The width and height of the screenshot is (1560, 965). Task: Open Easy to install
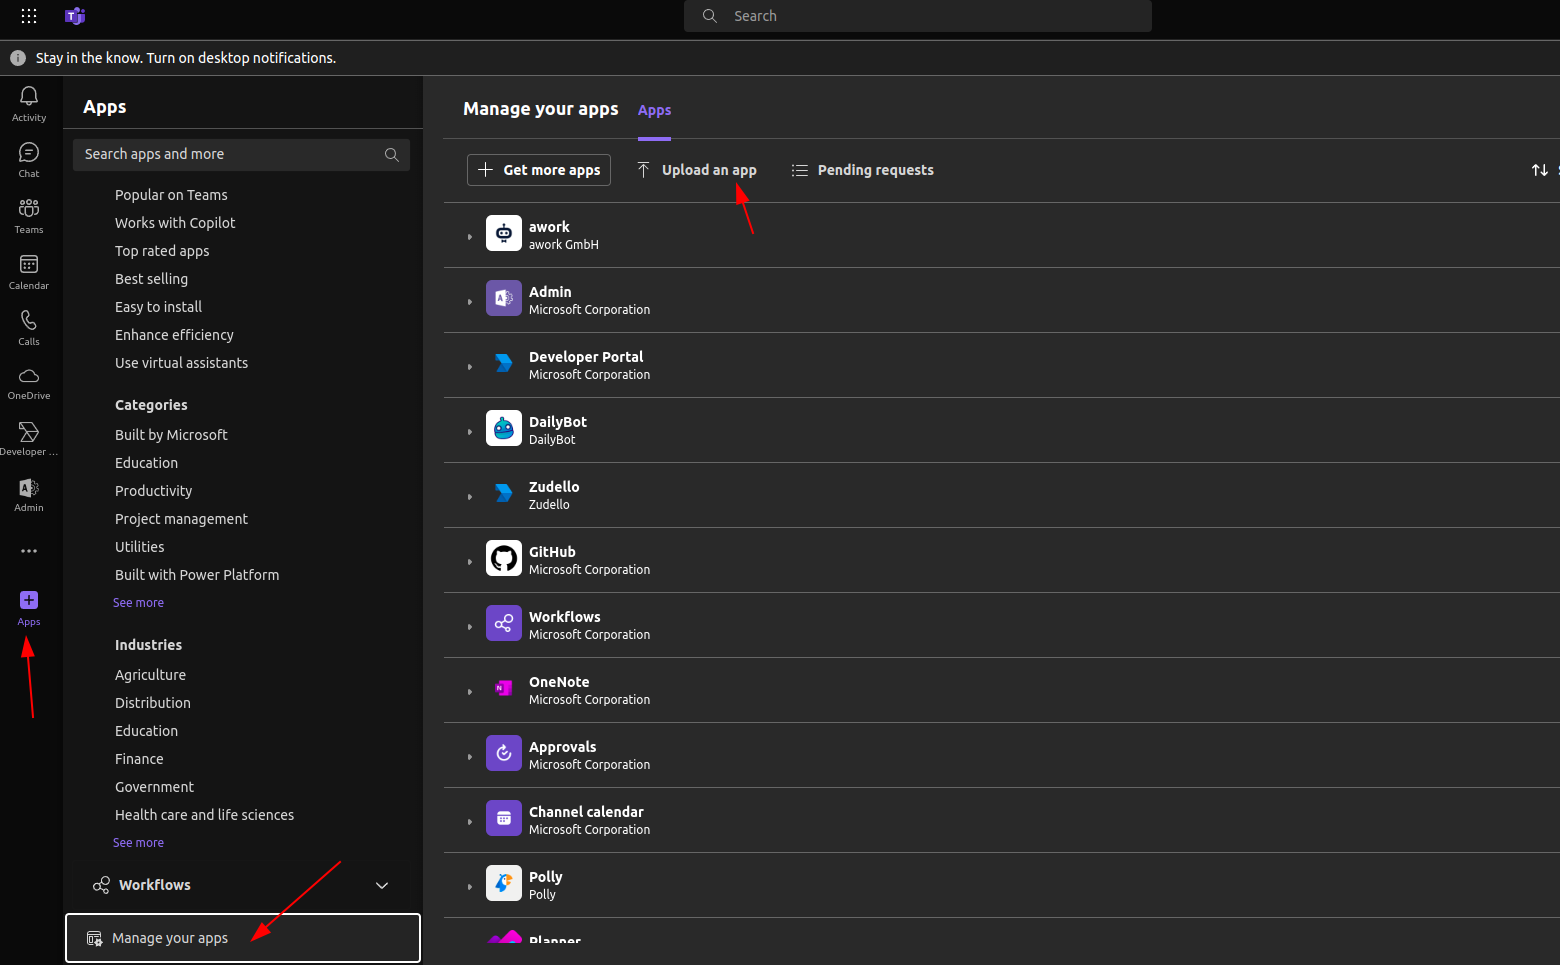click(158, 307)
